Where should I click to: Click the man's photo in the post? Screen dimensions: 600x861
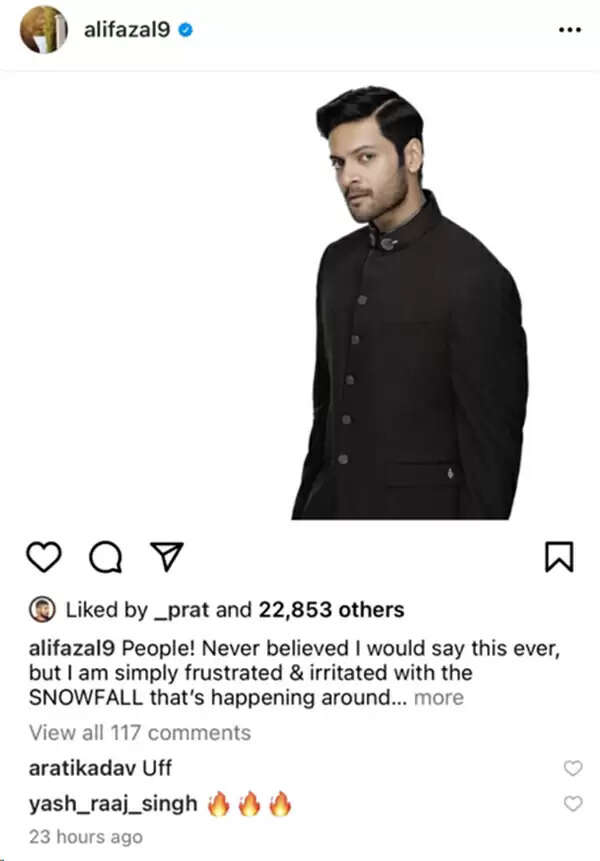410,302
